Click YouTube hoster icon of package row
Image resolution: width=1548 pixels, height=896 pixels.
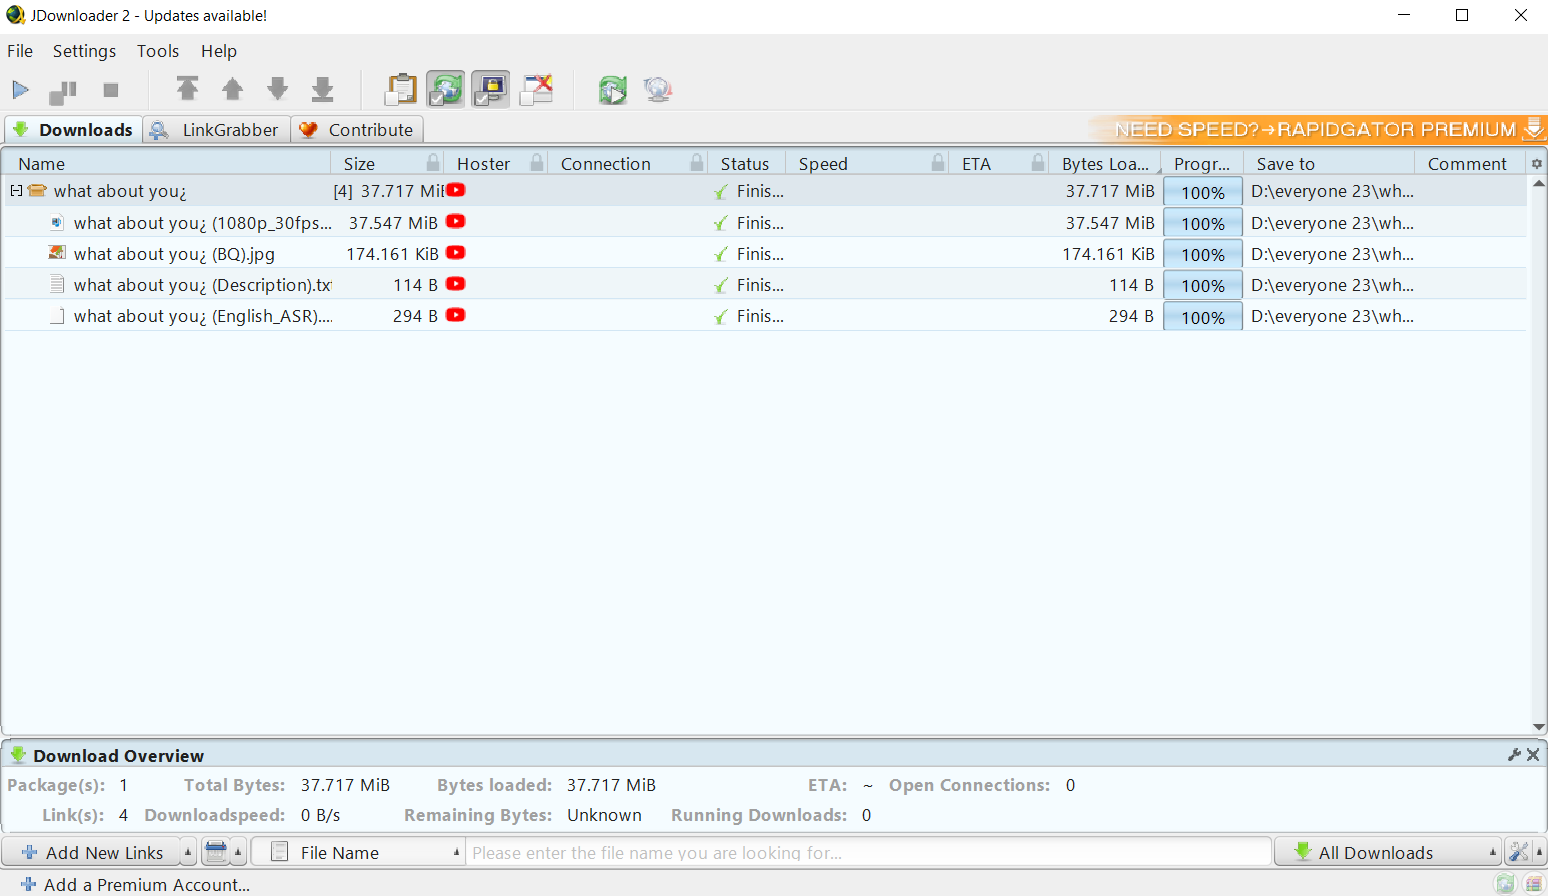[456, 190]
